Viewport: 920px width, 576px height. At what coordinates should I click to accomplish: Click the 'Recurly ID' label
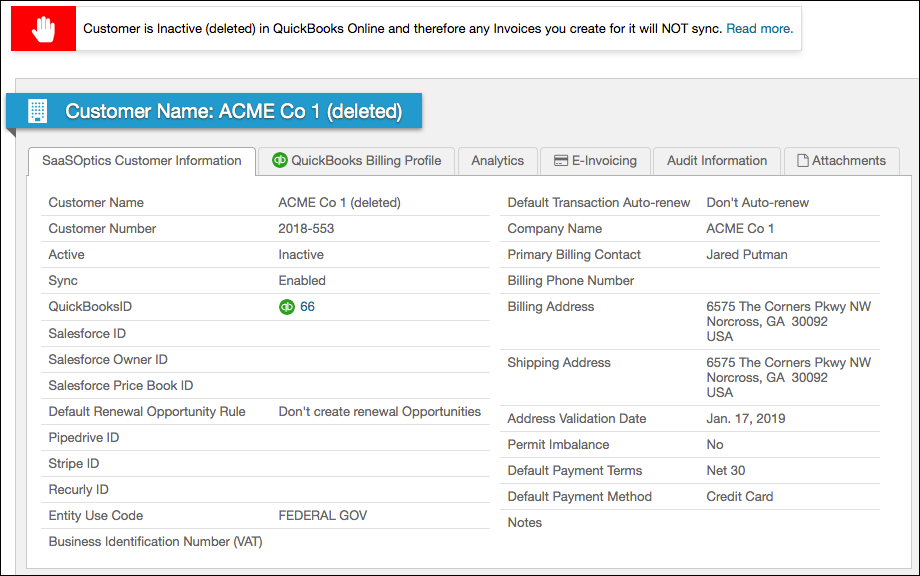pyautogui.click(x=79, y=490)
